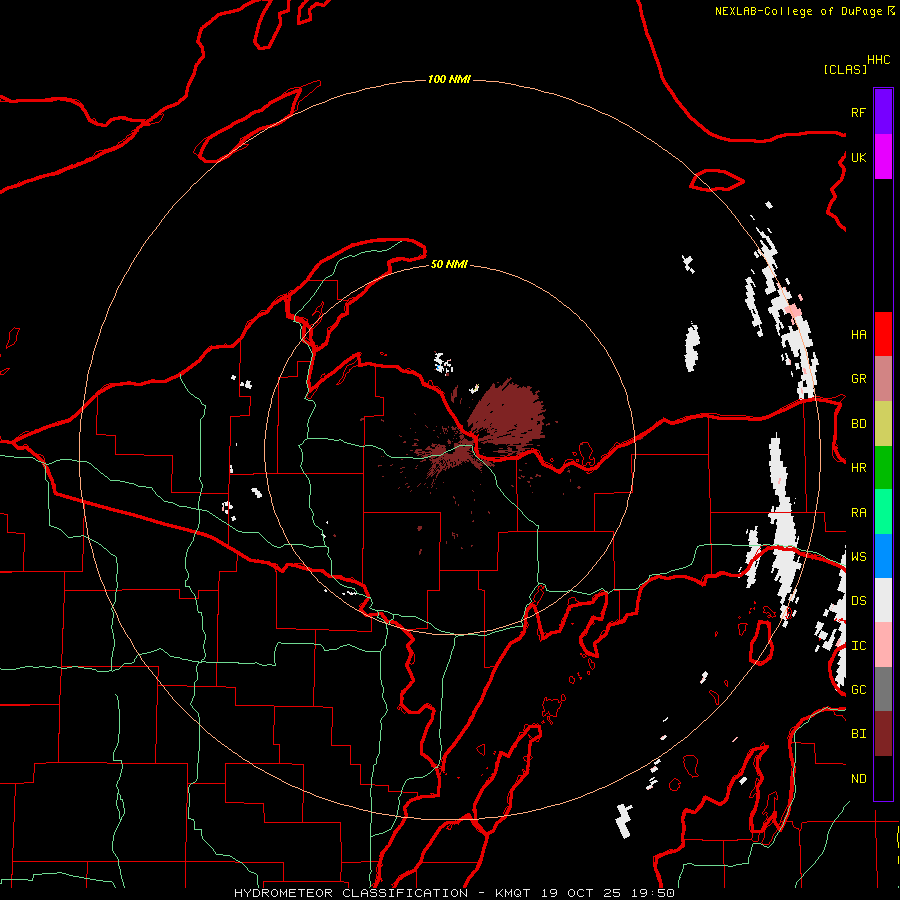Click the HYDROMETEOR CLASSIFICATION title text
This screenshot has width=900, height=900.
351,893
